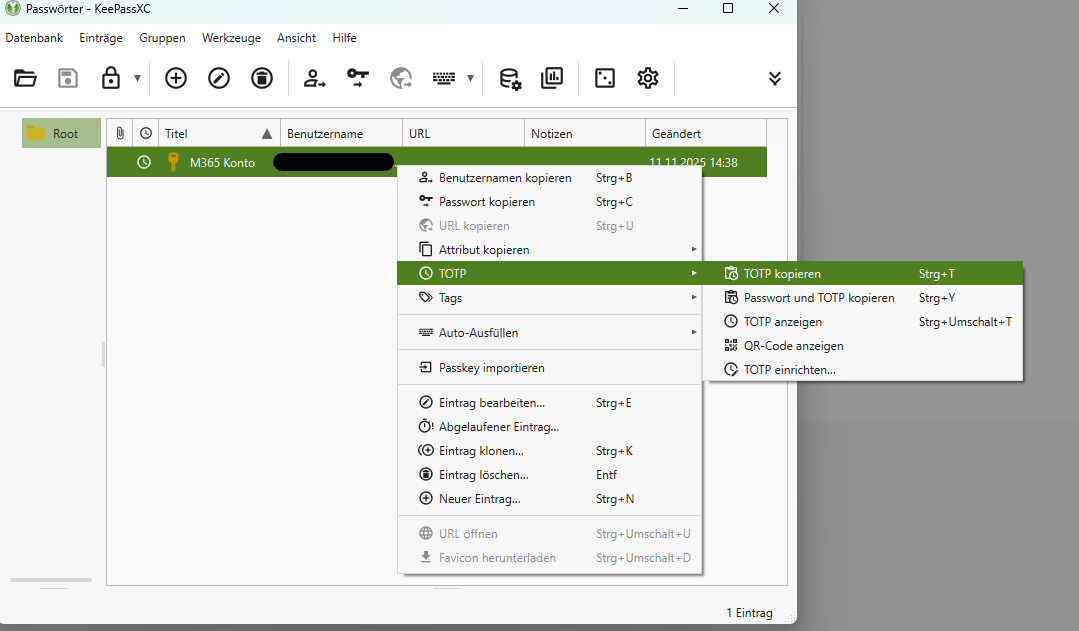
Task: Open application settings gear icon
Action: 648,78
